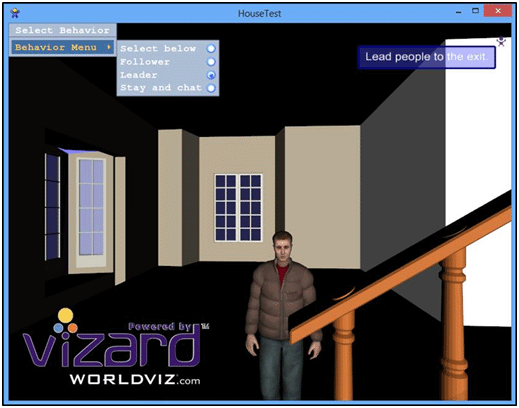Open the Select Behavior menu header
This screenshot has height=408, width=519.
[x=63, y=30]
